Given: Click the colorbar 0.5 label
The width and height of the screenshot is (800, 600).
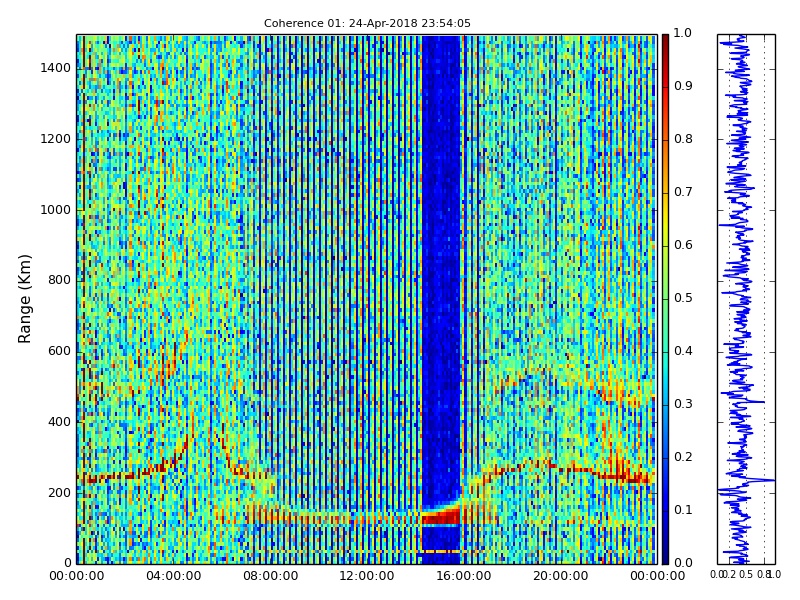Looking at the screenshot, I should point(683,298).
